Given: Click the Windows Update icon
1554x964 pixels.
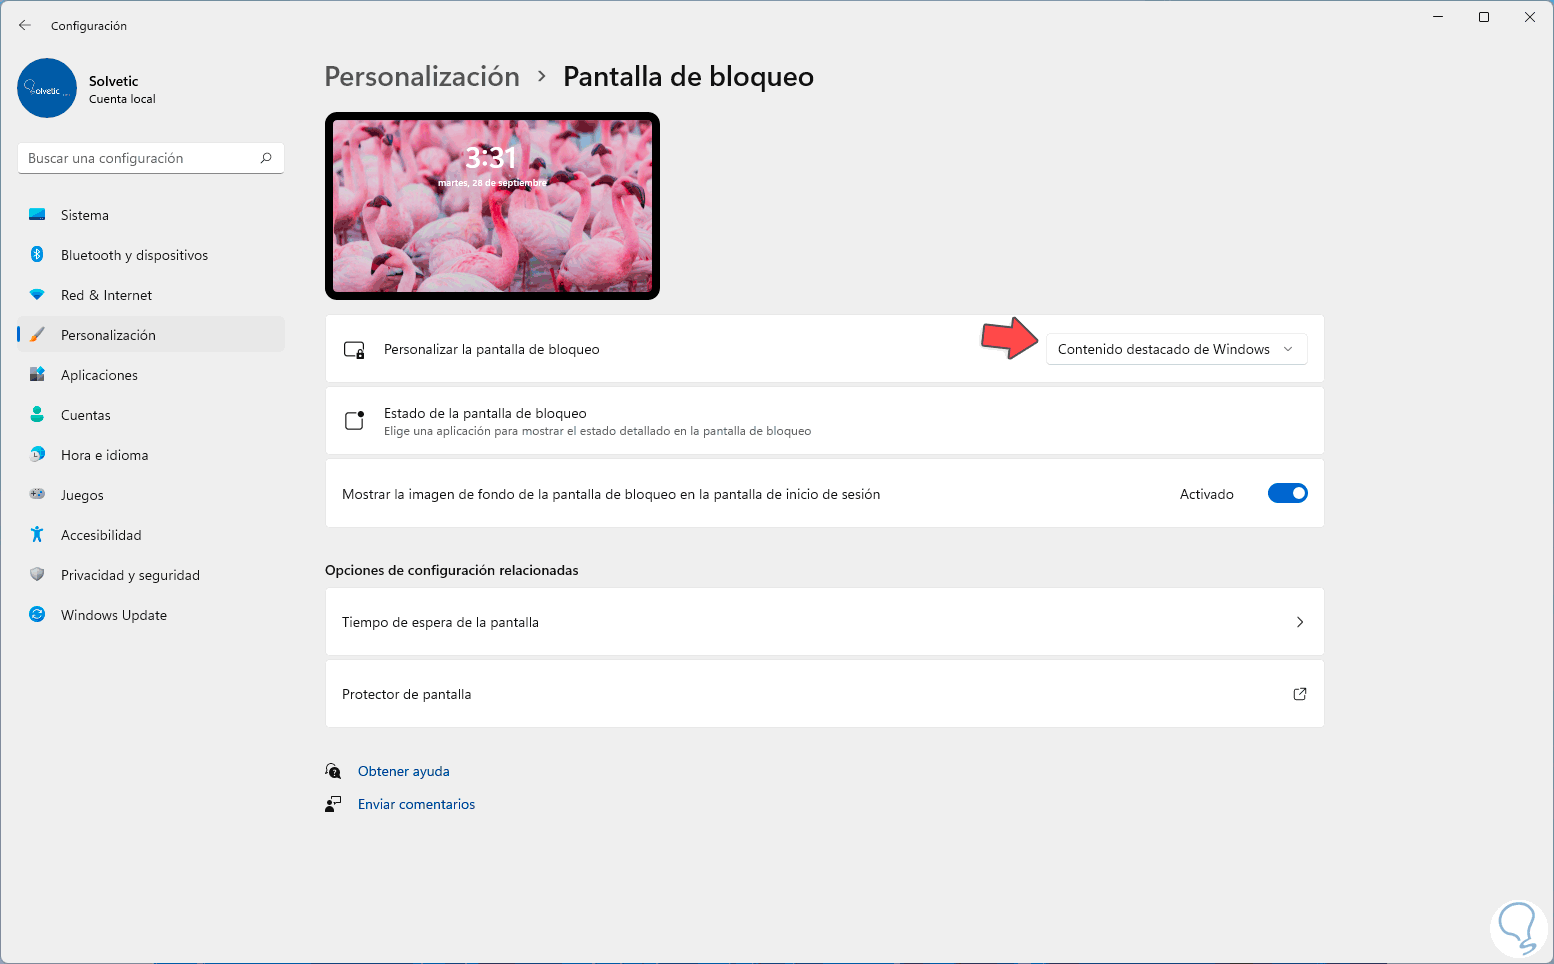Looking at the screenshot, I should click(37, 615).
